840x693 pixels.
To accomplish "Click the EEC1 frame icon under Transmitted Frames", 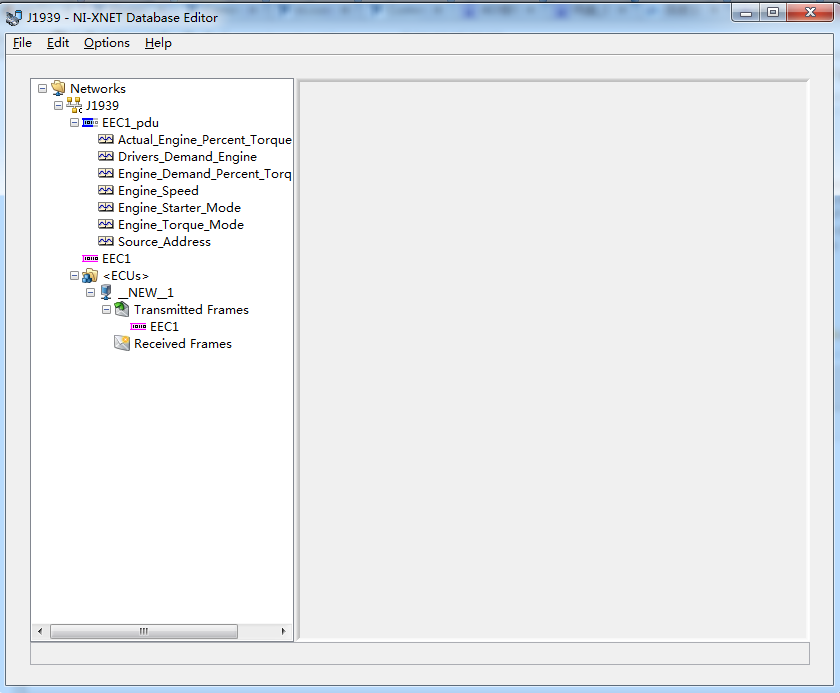I will click(138, 327).
